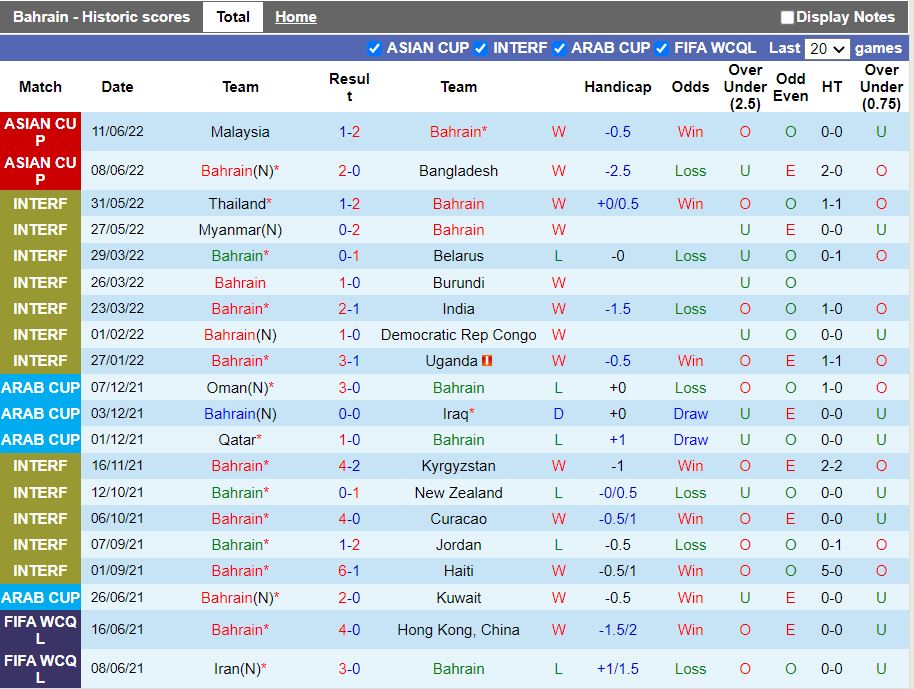This screenshot has width=914, height=689.
Task: Click the Handicap column header
Action: 617,87
